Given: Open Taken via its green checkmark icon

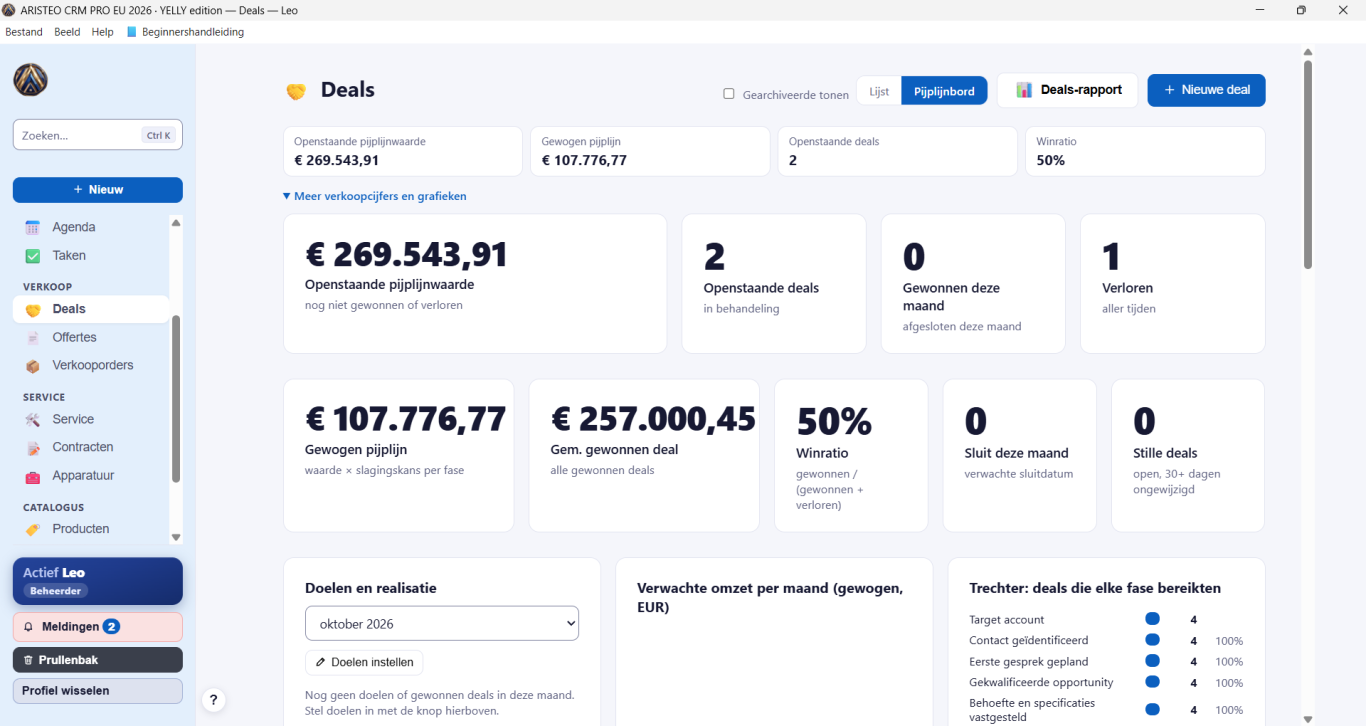Looking at the screenshot, I should (x=33, y=255).
